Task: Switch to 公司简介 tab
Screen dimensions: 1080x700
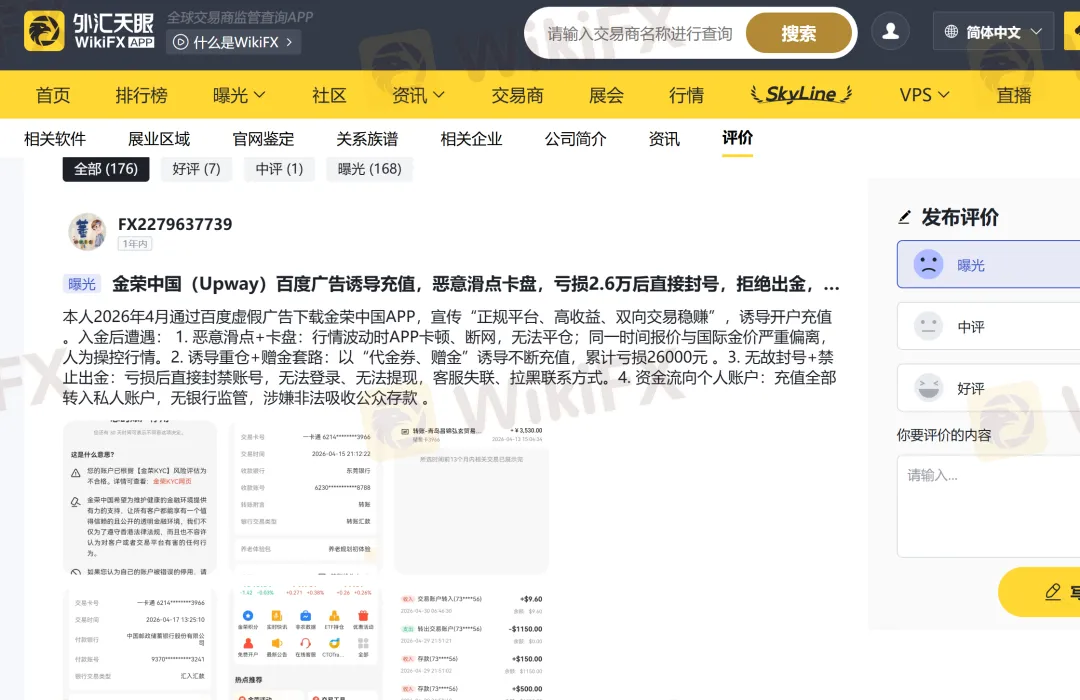Action: (x=575, y=139)
